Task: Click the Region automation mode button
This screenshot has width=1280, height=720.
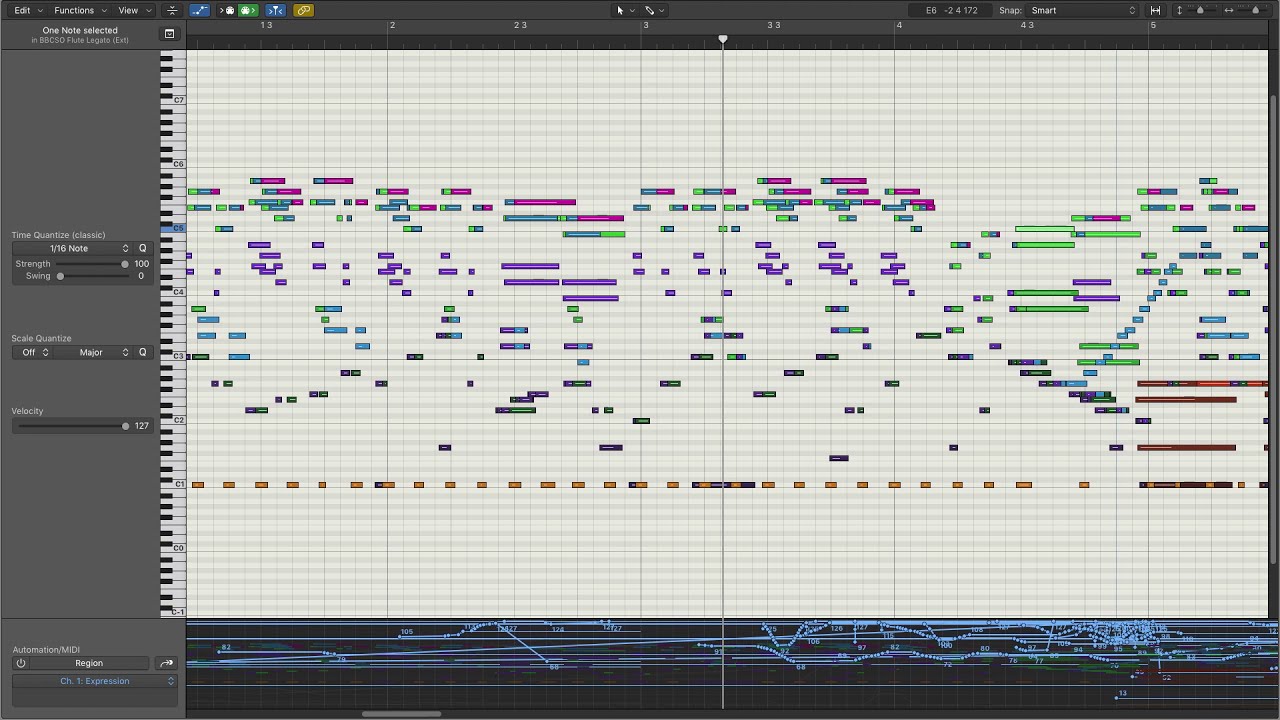Action: click(89, 663)
